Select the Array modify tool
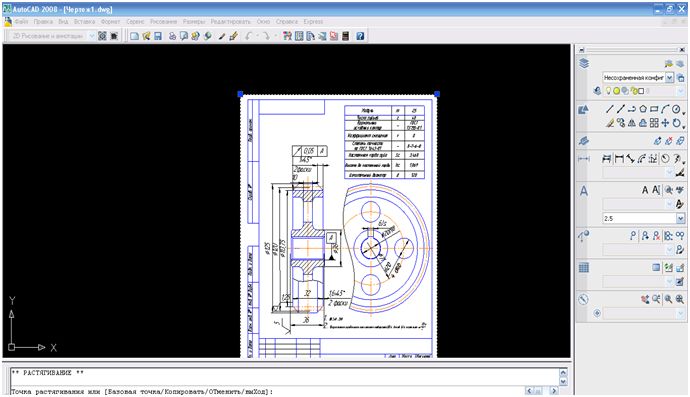The image size is (690, 397). (x=654, y=123)
